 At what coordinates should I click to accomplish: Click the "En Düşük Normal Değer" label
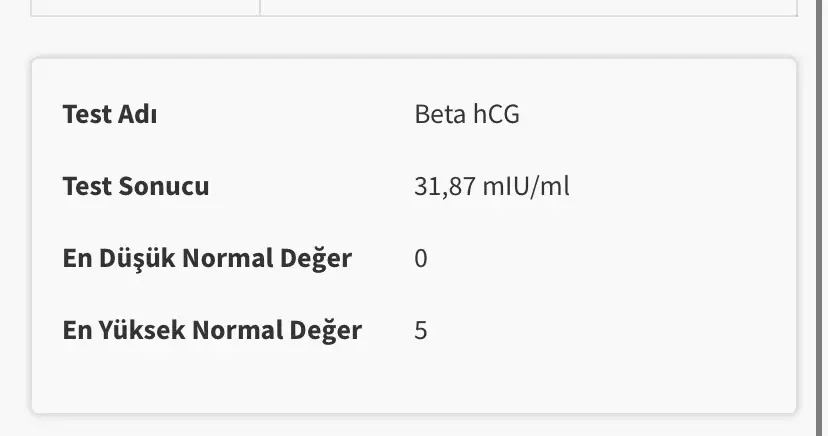(207, 258)
